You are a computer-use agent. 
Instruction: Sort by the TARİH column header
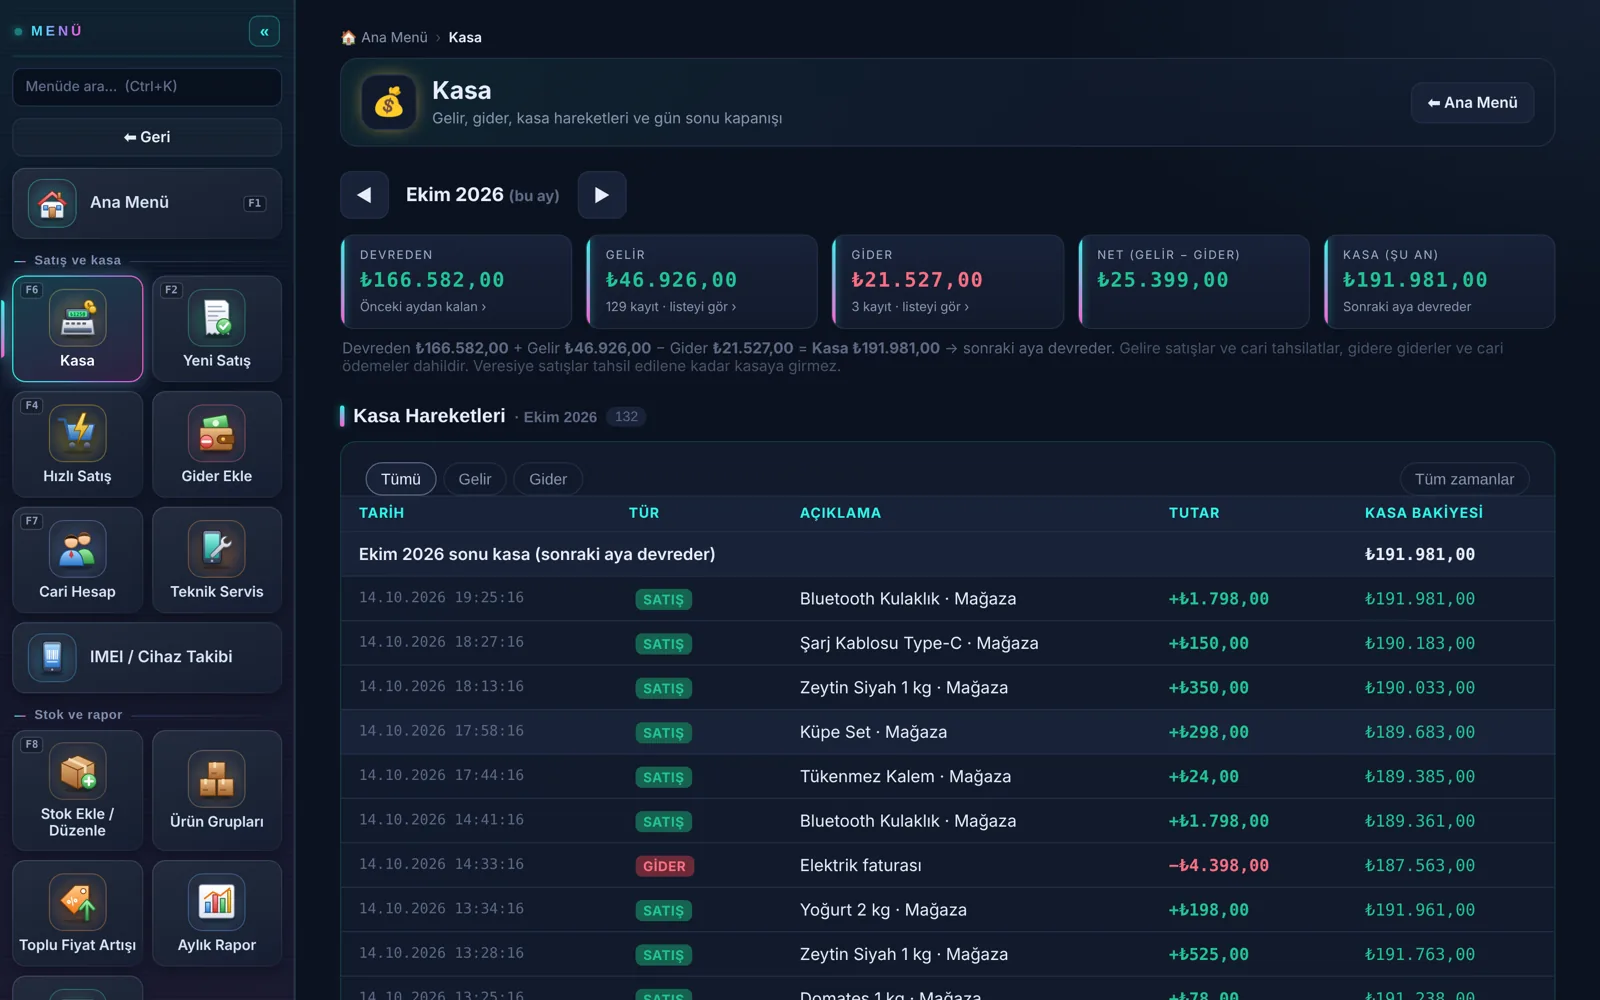point(382,513)
